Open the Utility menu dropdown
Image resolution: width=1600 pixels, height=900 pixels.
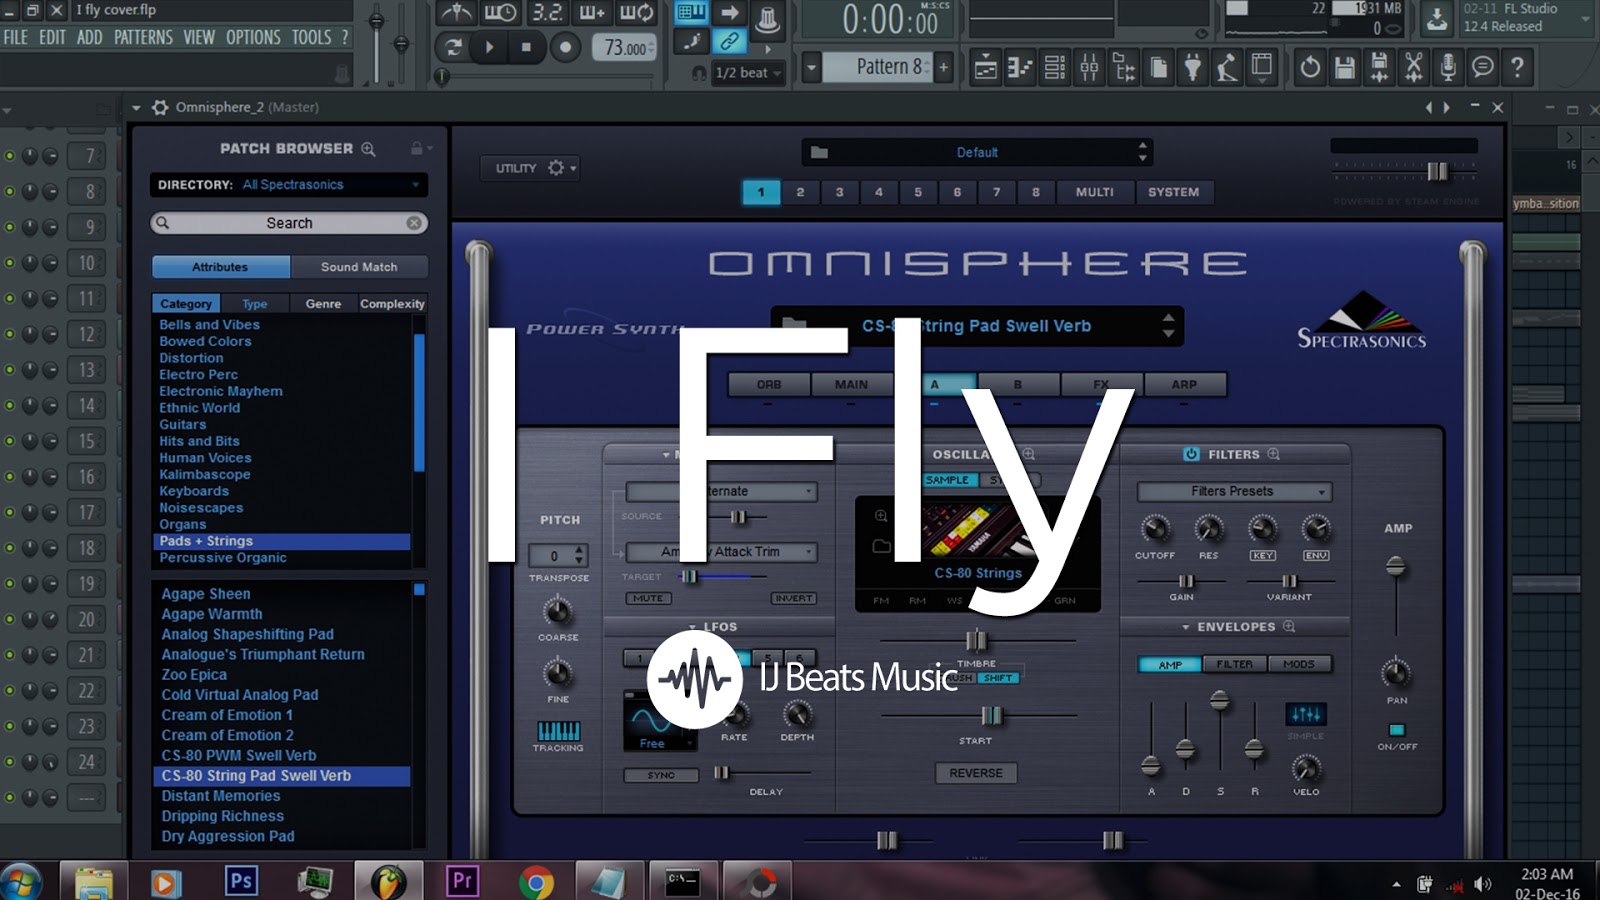click(530, 168)
